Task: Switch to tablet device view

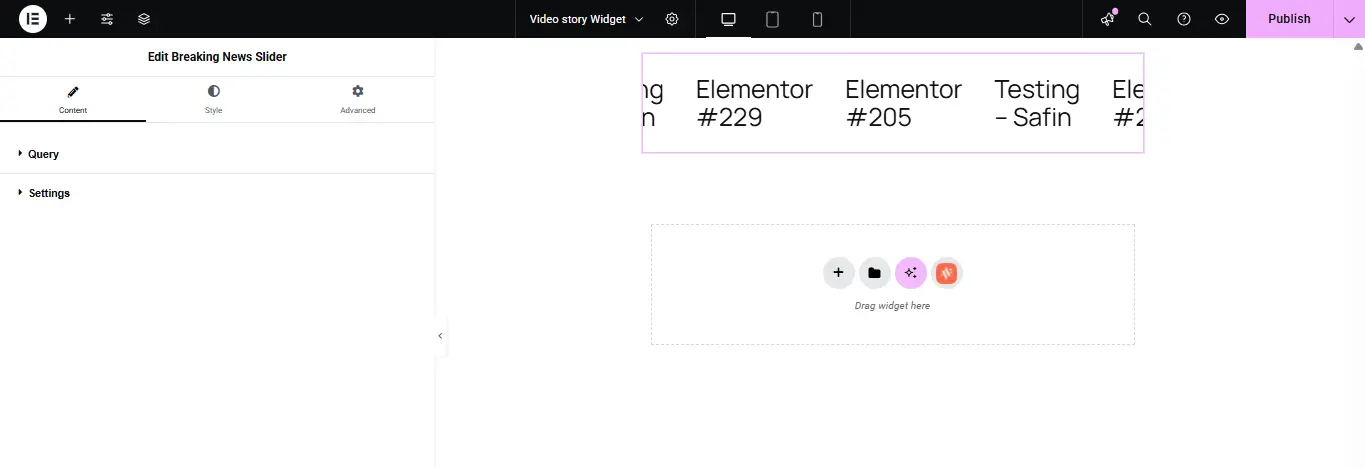Action: click(x=773, y=19)
